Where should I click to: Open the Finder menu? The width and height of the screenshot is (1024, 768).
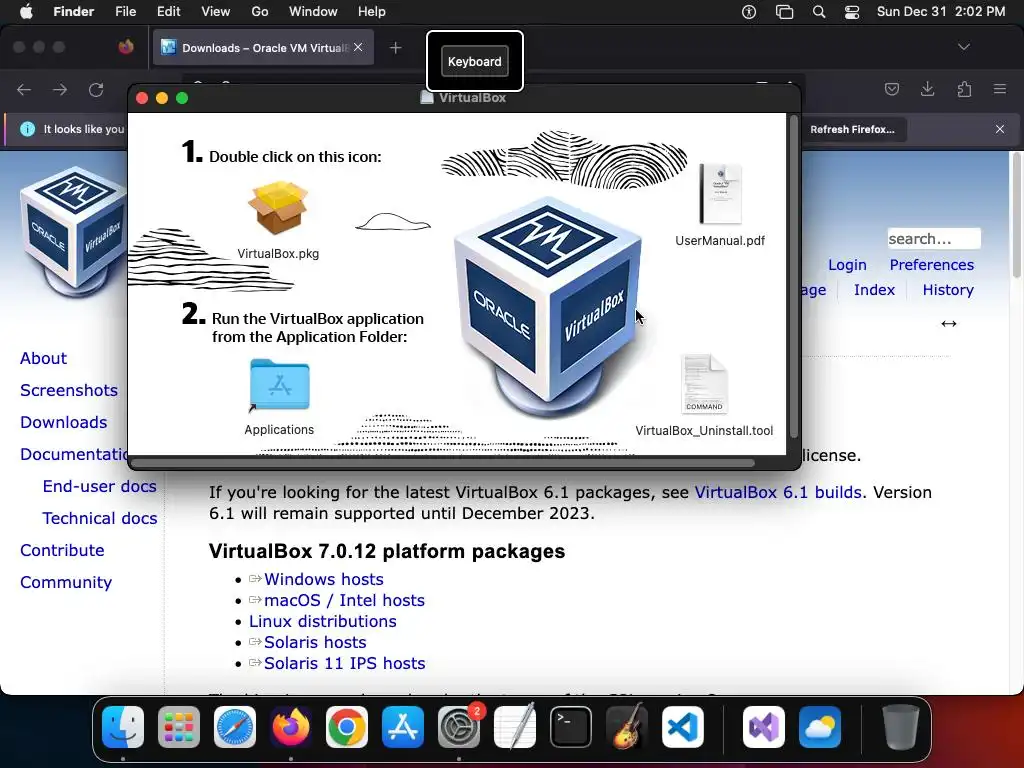click(73, 12)
